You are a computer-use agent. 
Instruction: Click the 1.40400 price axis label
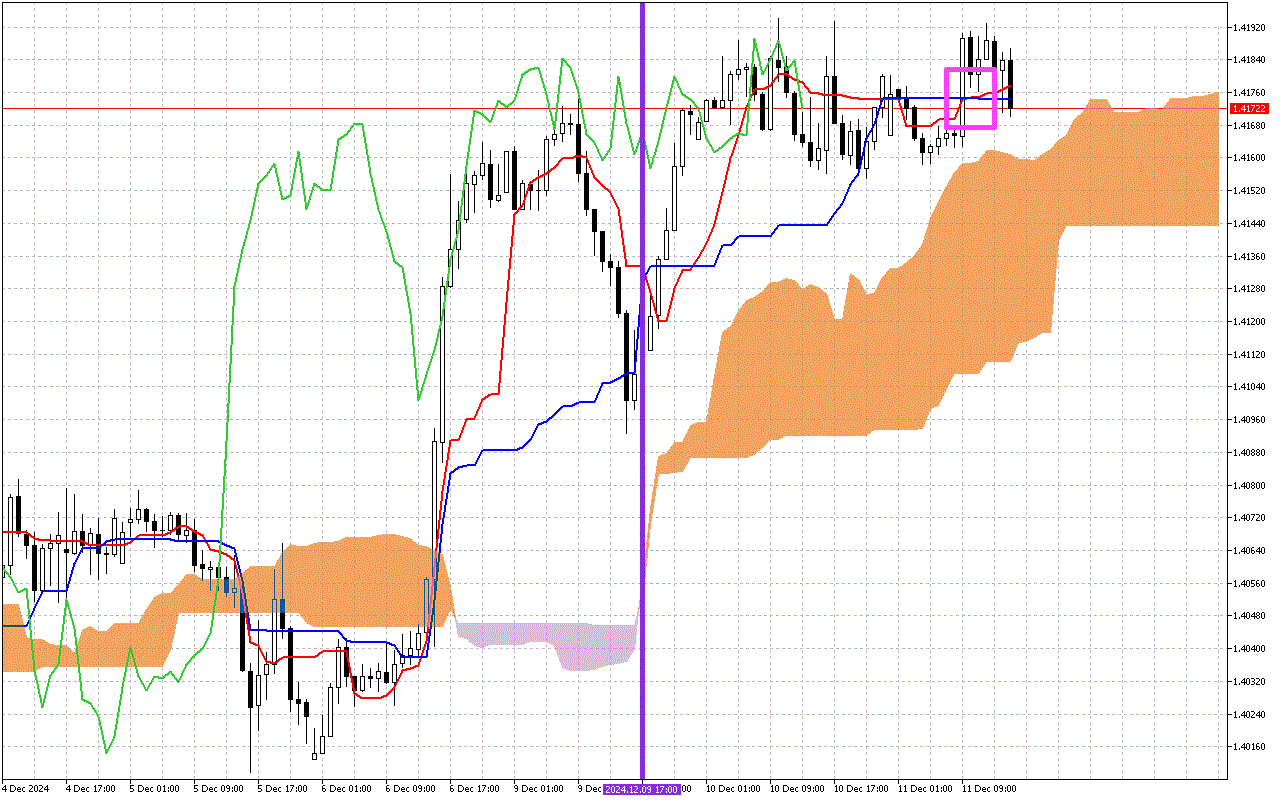point(1250,649)
